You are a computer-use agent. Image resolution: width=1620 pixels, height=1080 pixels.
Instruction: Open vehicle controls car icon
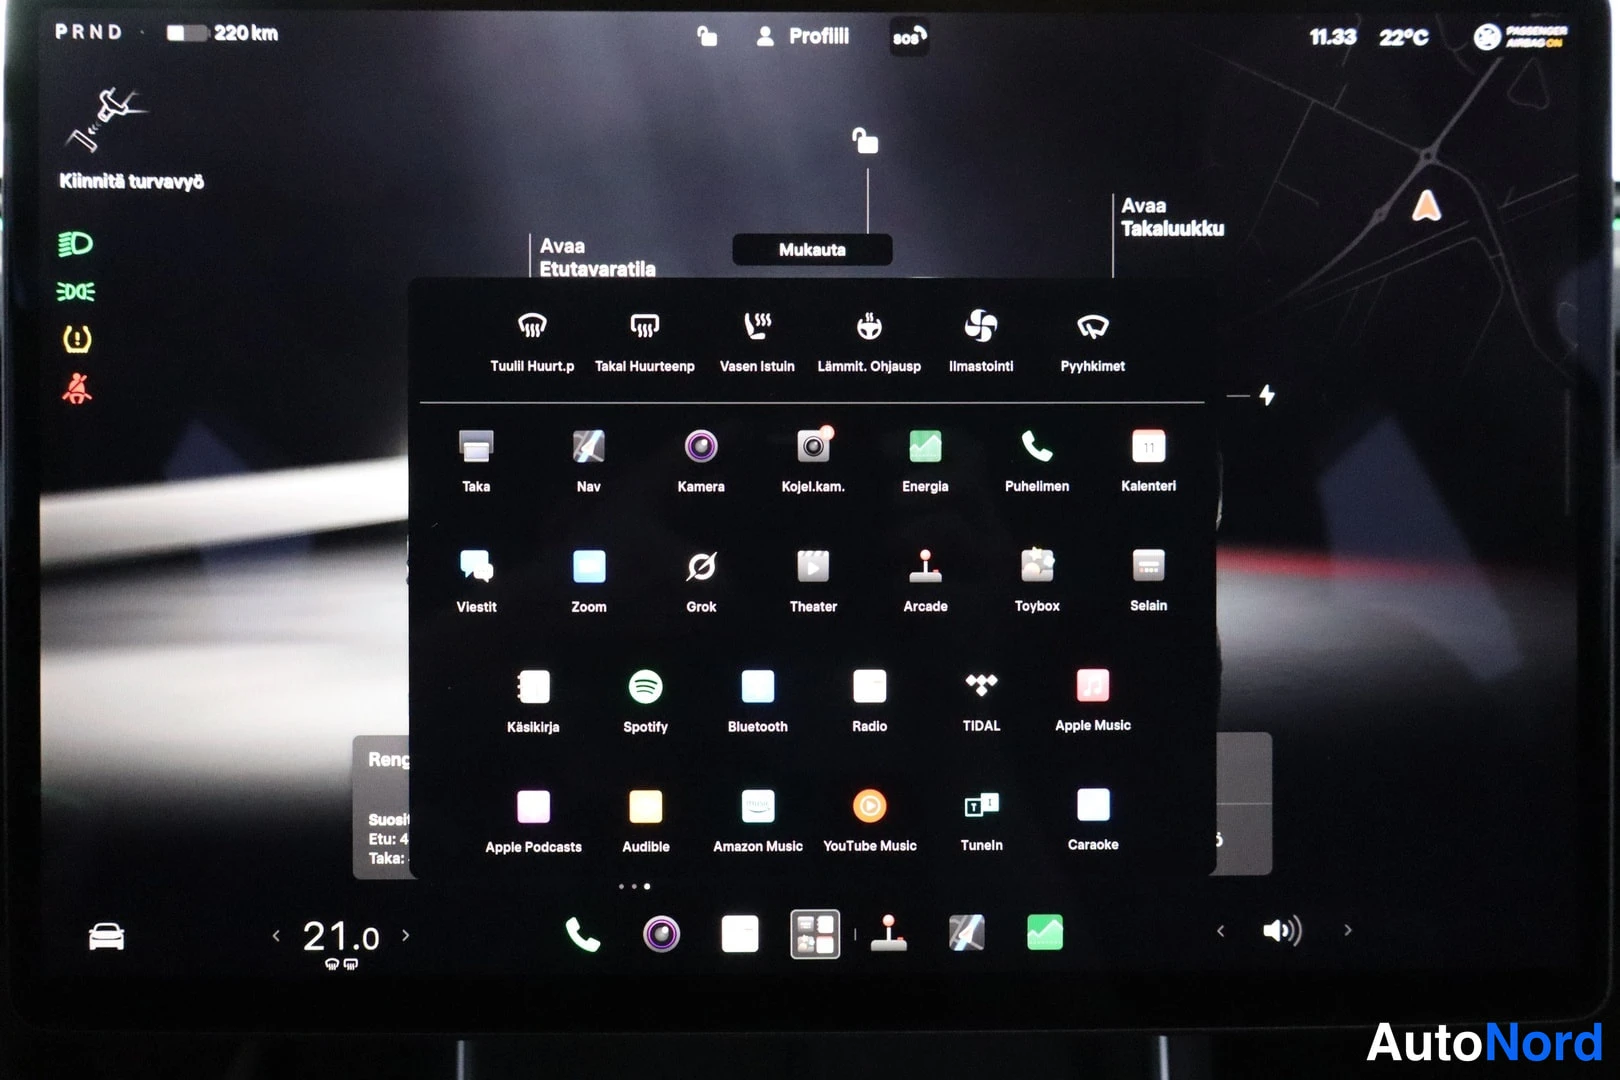click(x=106, y=937)
